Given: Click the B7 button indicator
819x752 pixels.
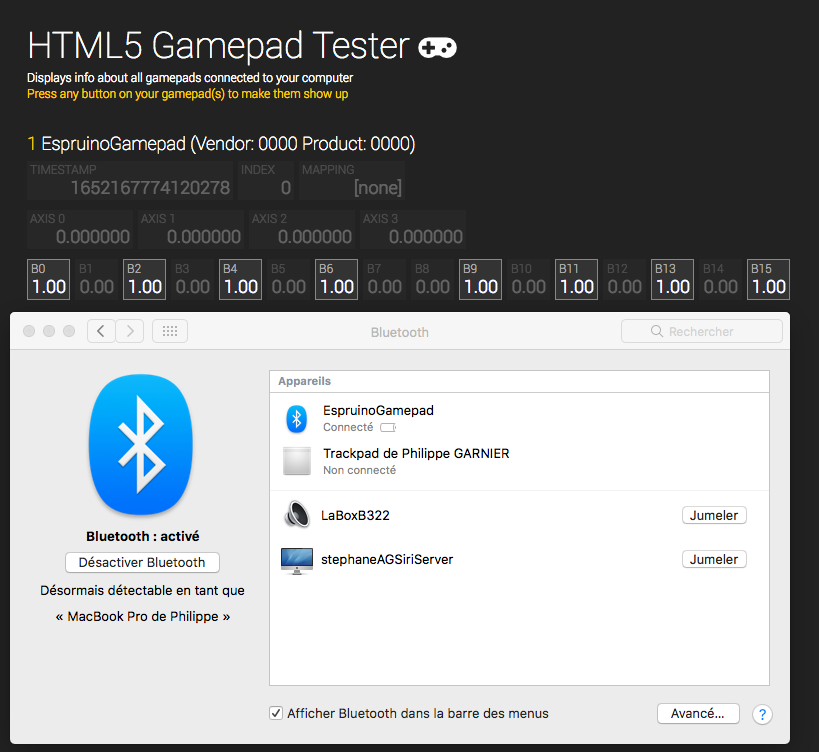Looking at the screenshot, I should click(x=384, y=279).
